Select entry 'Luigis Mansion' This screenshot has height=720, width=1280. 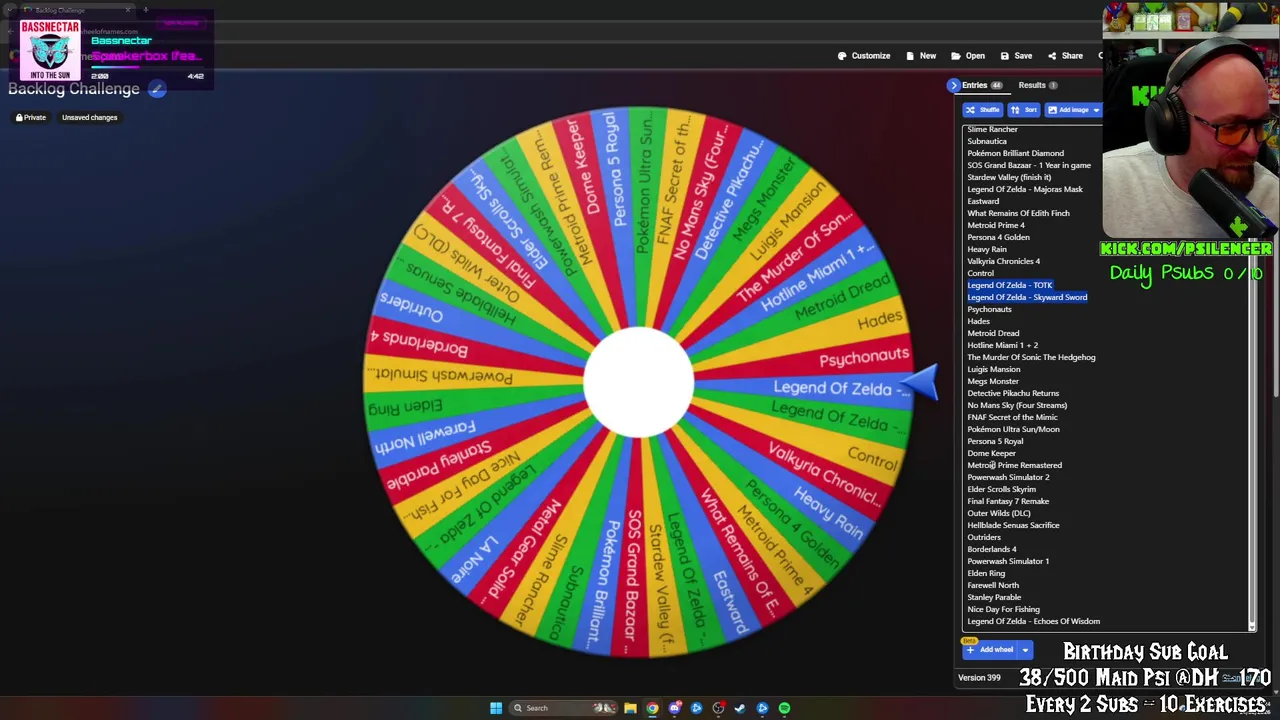[x=994, y=369]
